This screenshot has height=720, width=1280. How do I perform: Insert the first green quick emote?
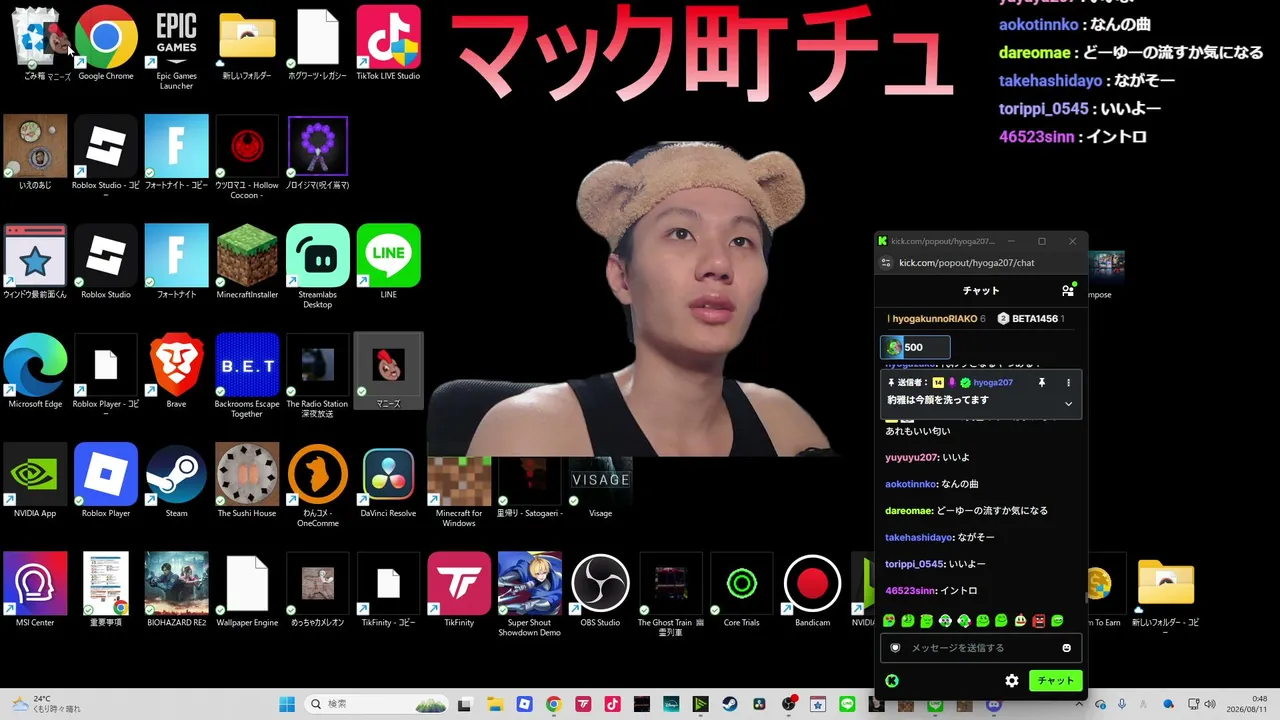[x=891, y=621]
